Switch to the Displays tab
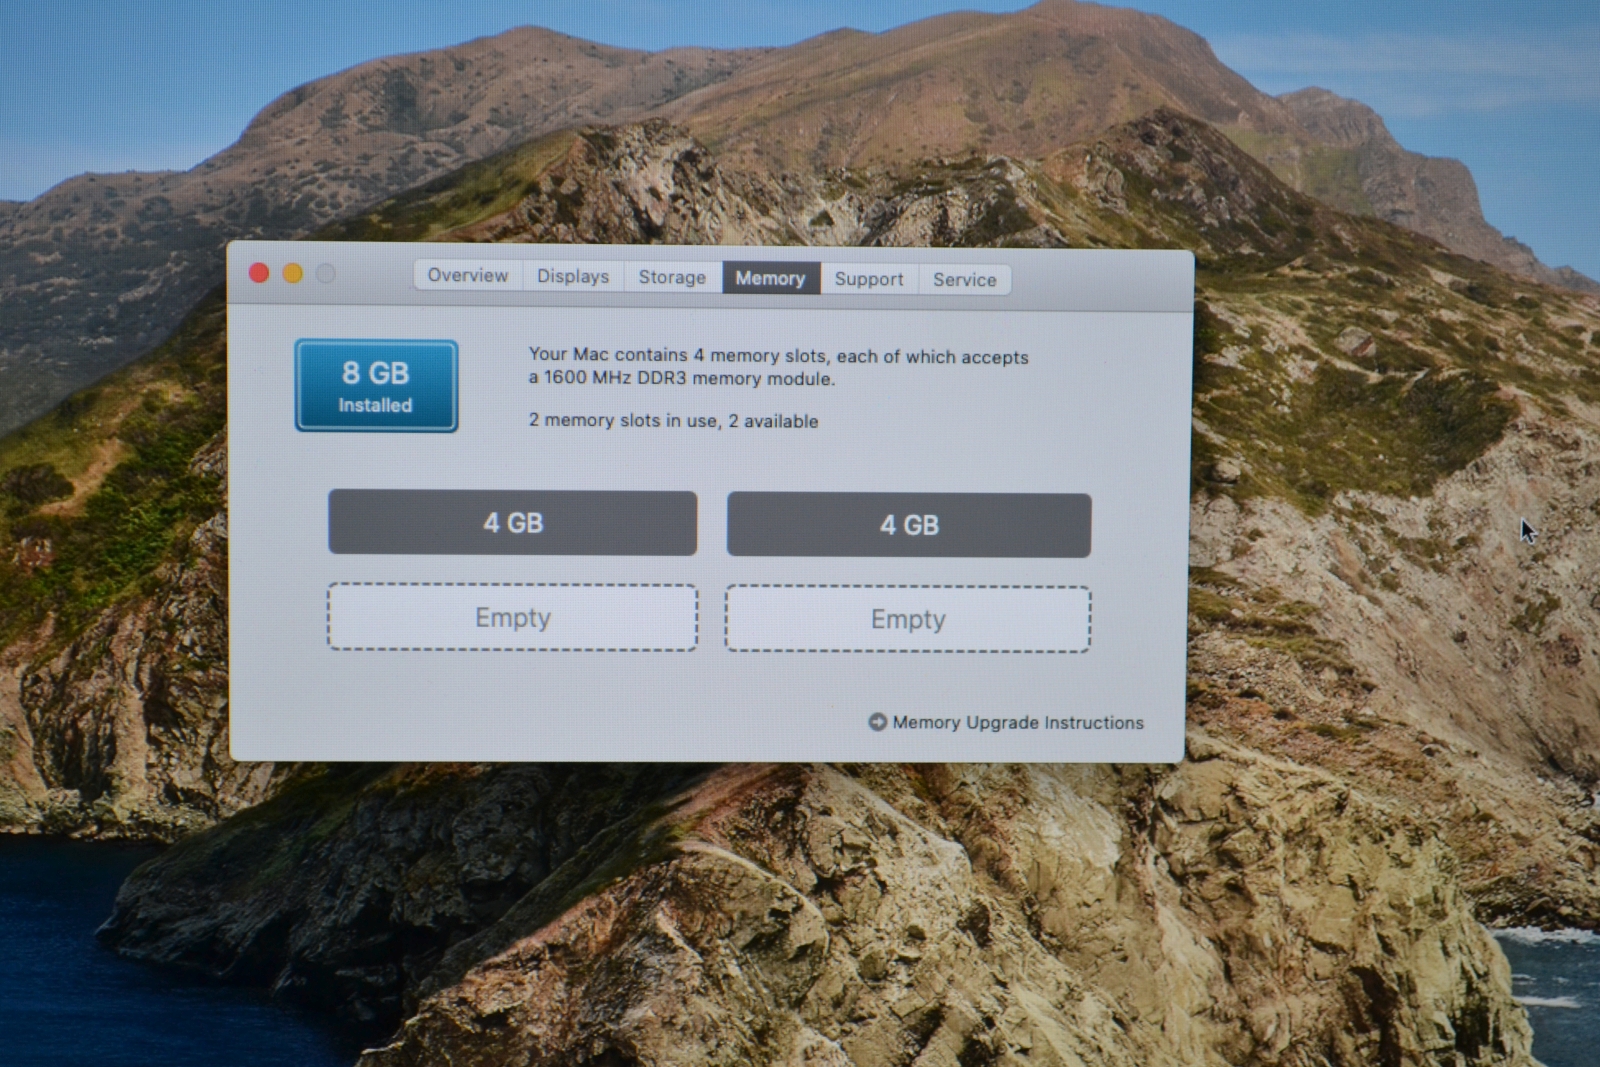 [572, 276]
